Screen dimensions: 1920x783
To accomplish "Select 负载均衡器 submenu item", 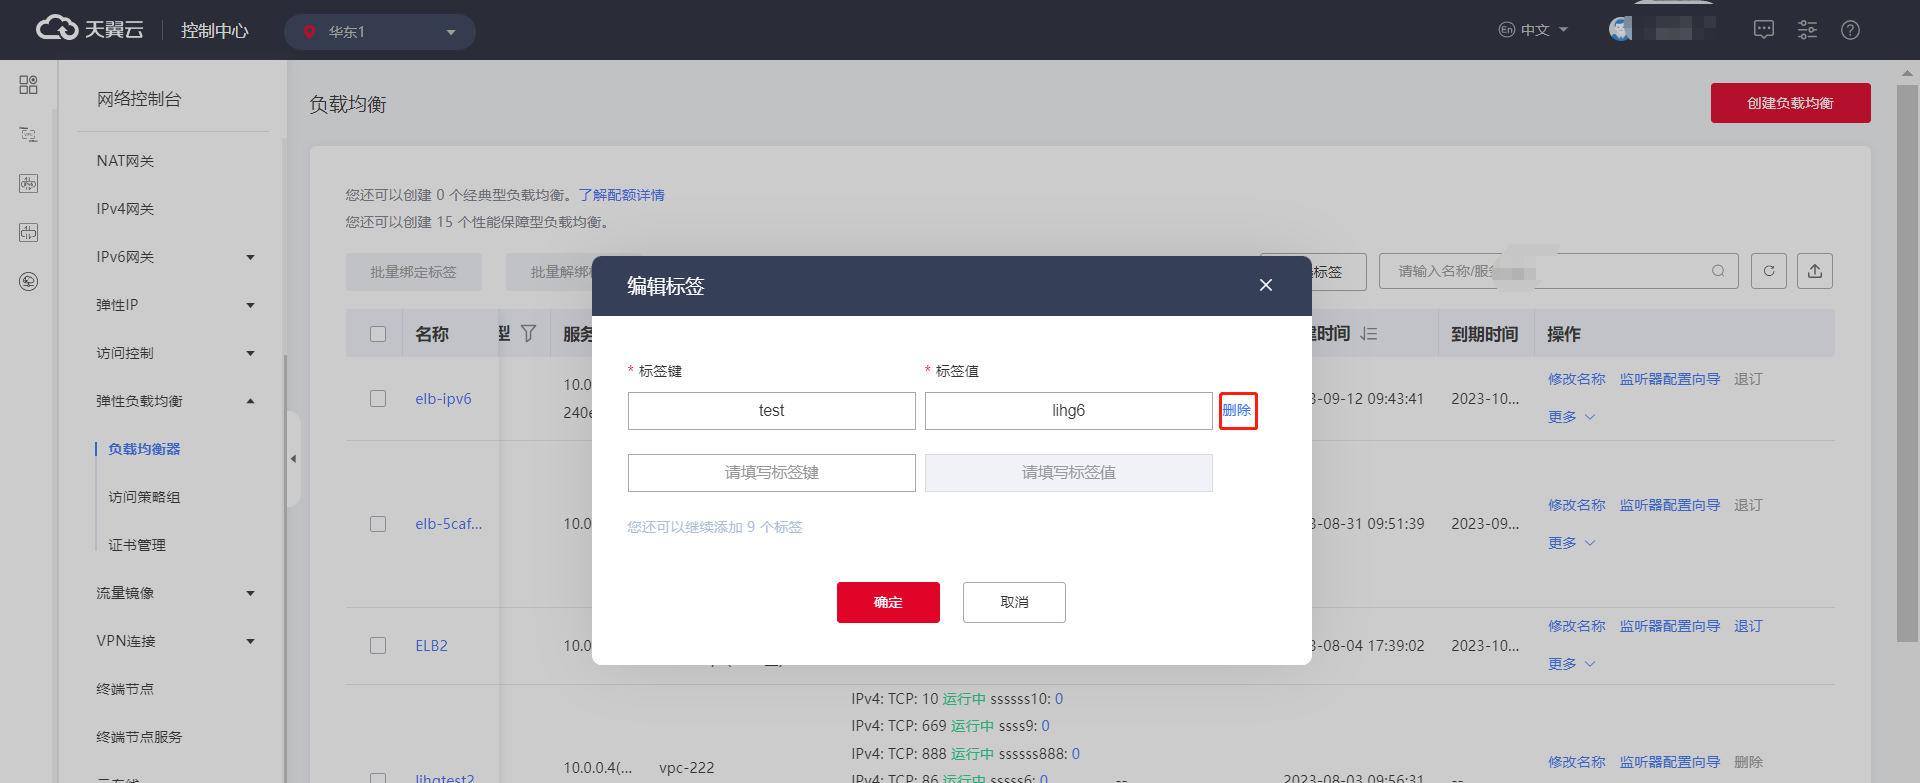I will point(144,449).
